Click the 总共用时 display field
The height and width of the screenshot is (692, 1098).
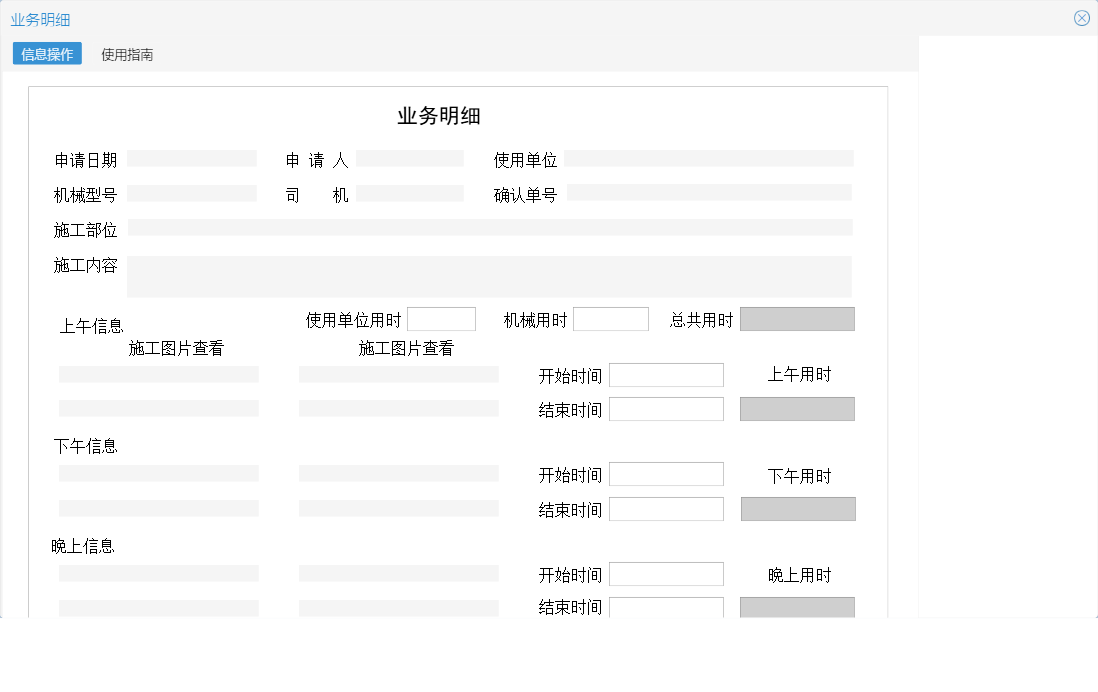click(x=797, y=318)
